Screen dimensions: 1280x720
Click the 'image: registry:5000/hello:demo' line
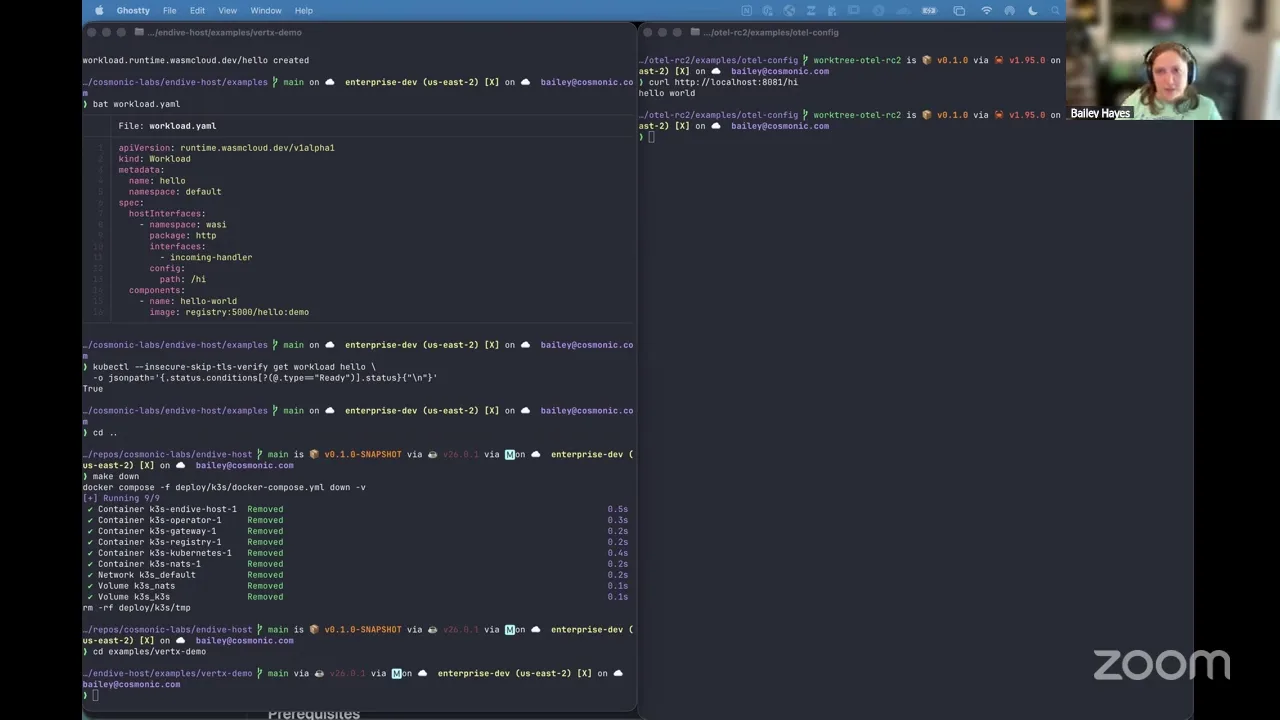coord(229,312)
